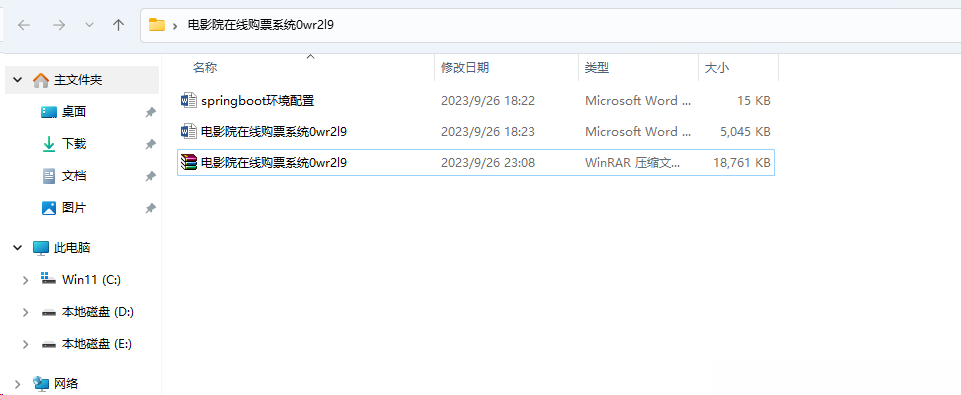The width and height of the screenshot is (961, 395).
Task: Click the WinRAR 压缩文... type cell
Action: point(632,162)
